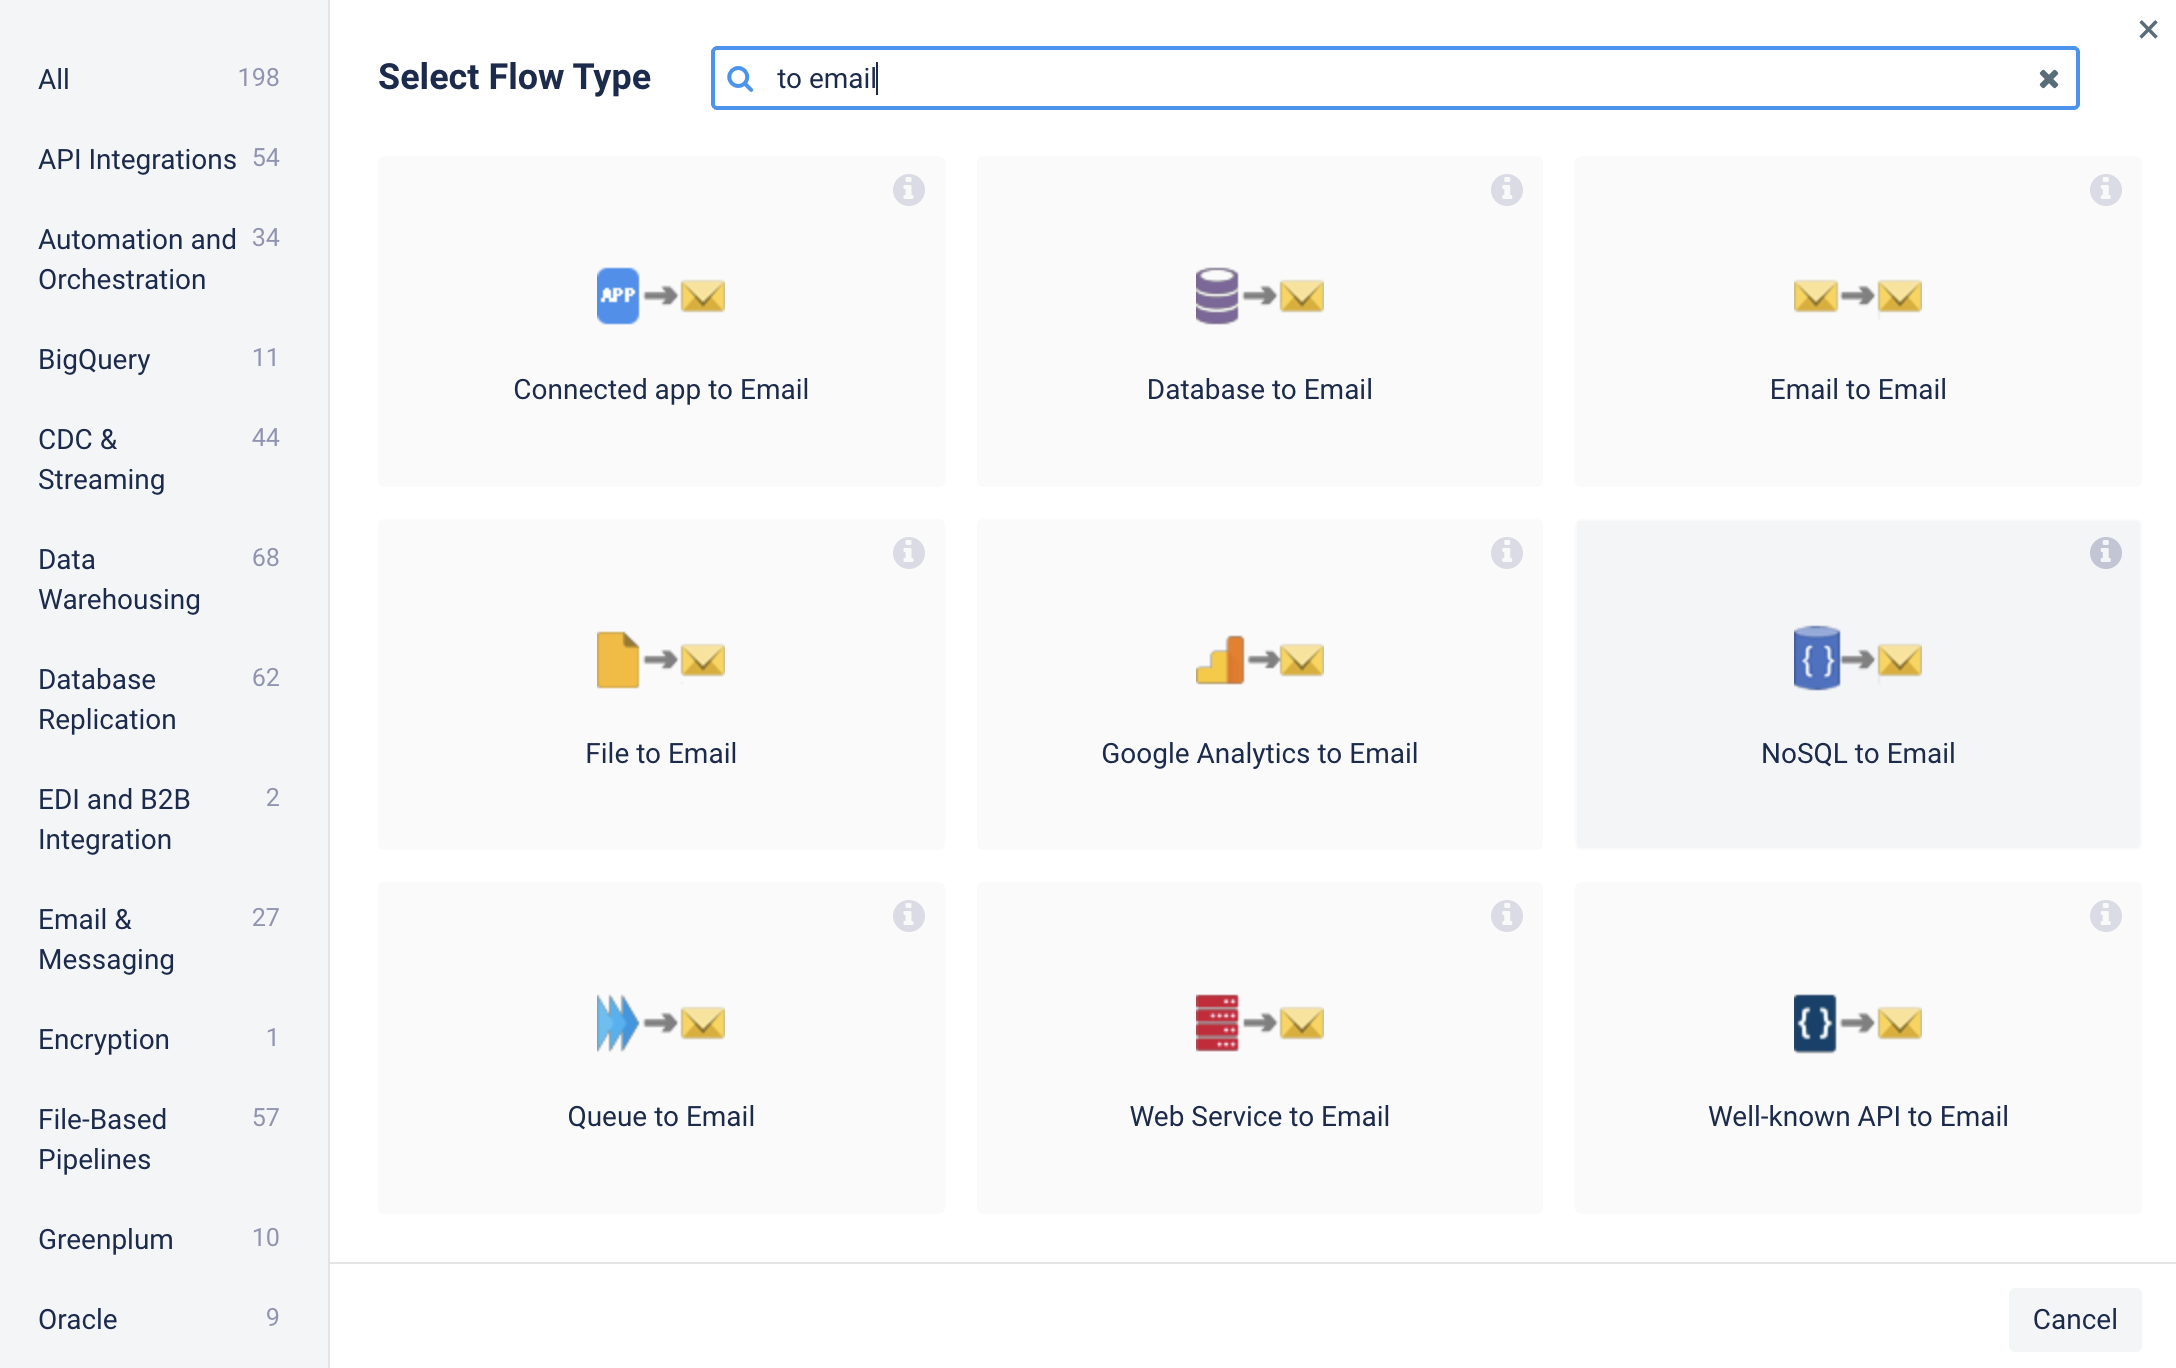Select the API Integrations category
This screenshot has width=2176, height=1368.
pyautogui.click(x=159, y=158)
